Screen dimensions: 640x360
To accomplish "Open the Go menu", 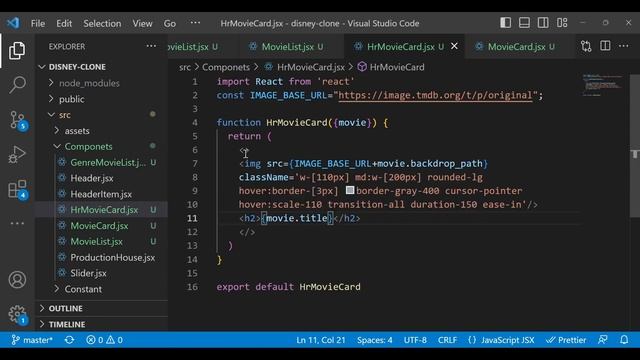I will click(170, 24).
